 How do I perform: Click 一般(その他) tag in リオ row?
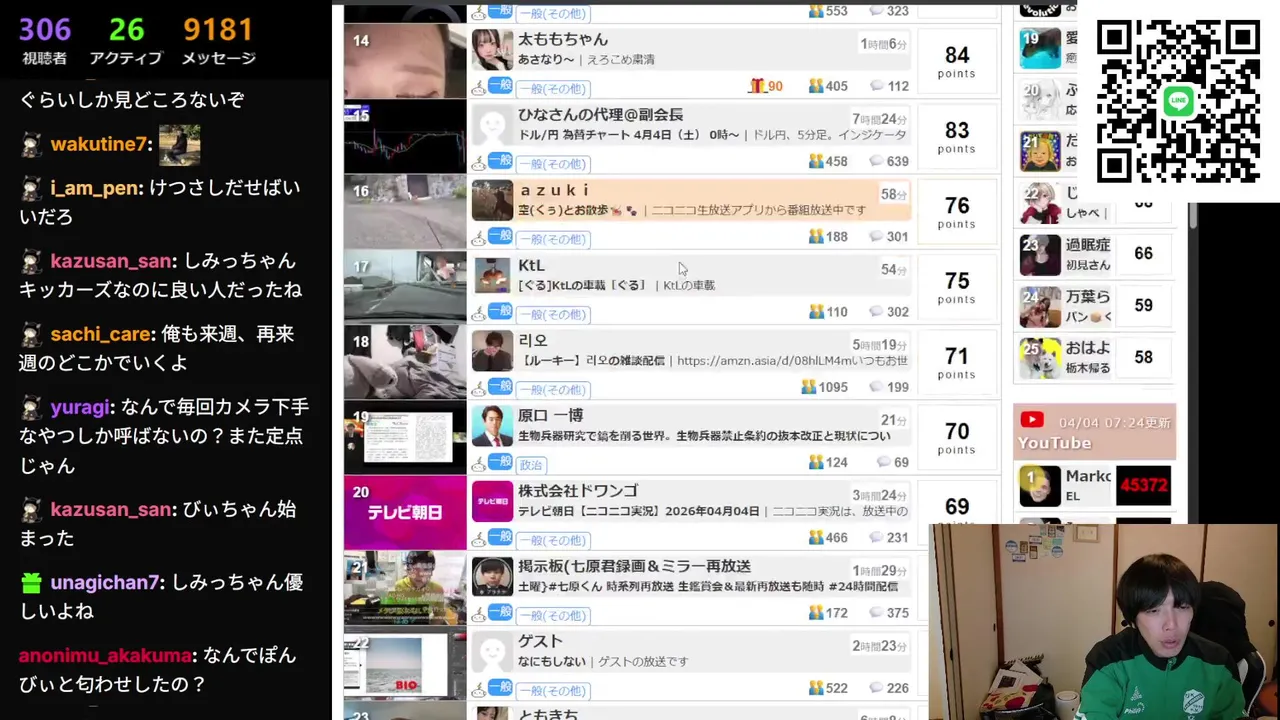coord(553,390)
